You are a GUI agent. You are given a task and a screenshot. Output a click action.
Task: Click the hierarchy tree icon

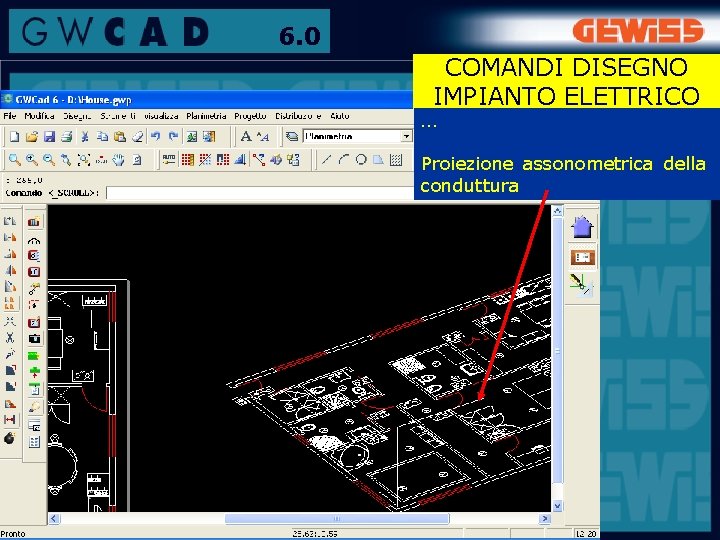[x=293, y=159]
